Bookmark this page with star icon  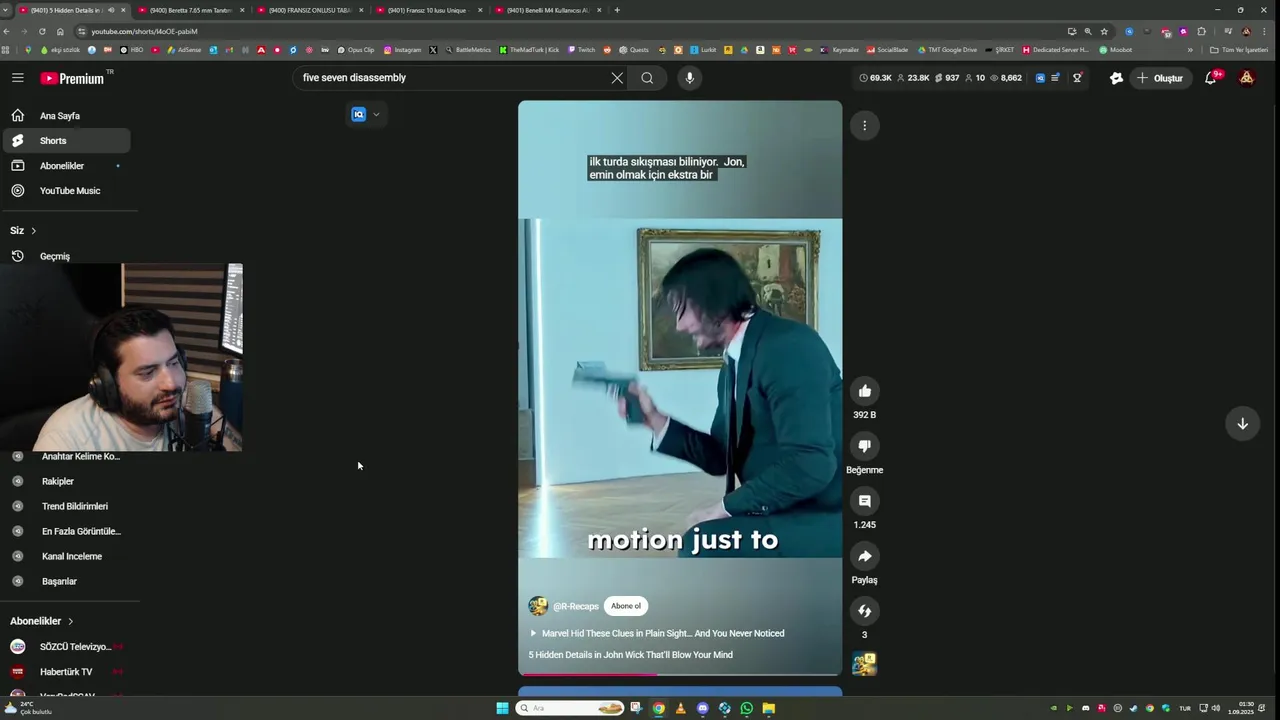[1104, 31]
